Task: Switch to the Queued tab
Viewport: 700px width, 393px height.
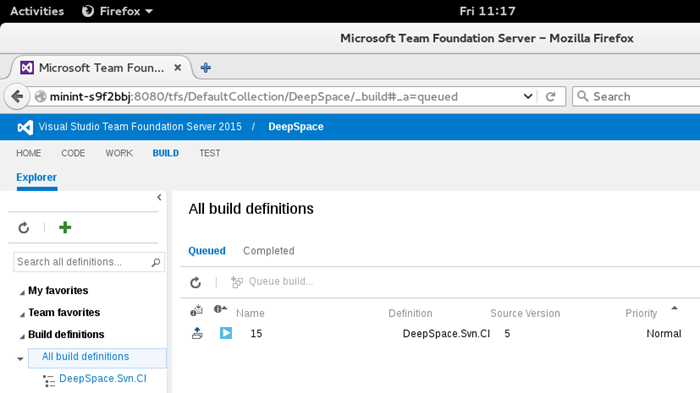Action: pyautogui.click(x=207, y=251)
